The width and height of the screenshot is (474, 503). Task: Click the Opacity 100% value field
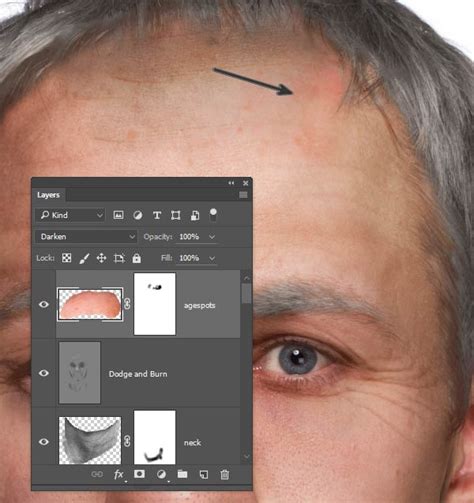pos(189,237)
